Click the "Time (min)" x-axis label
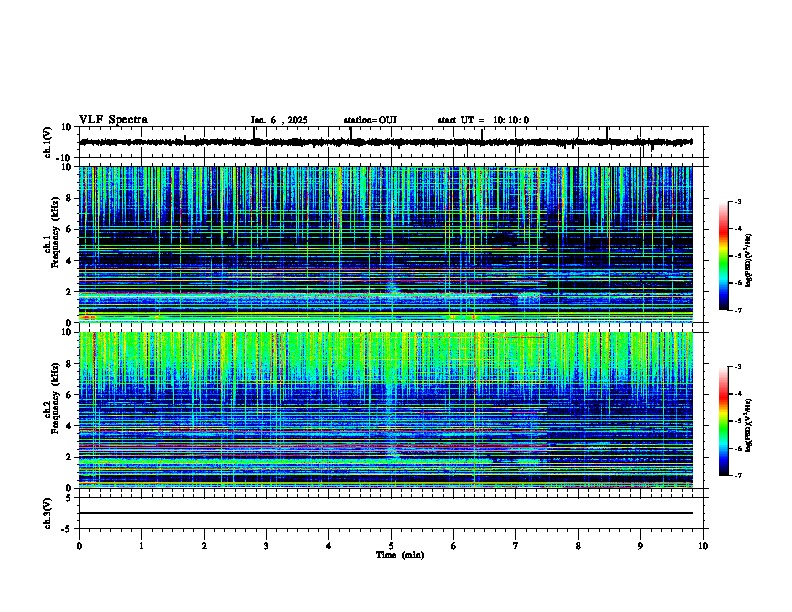792x612 pixels. pos(400,555)
